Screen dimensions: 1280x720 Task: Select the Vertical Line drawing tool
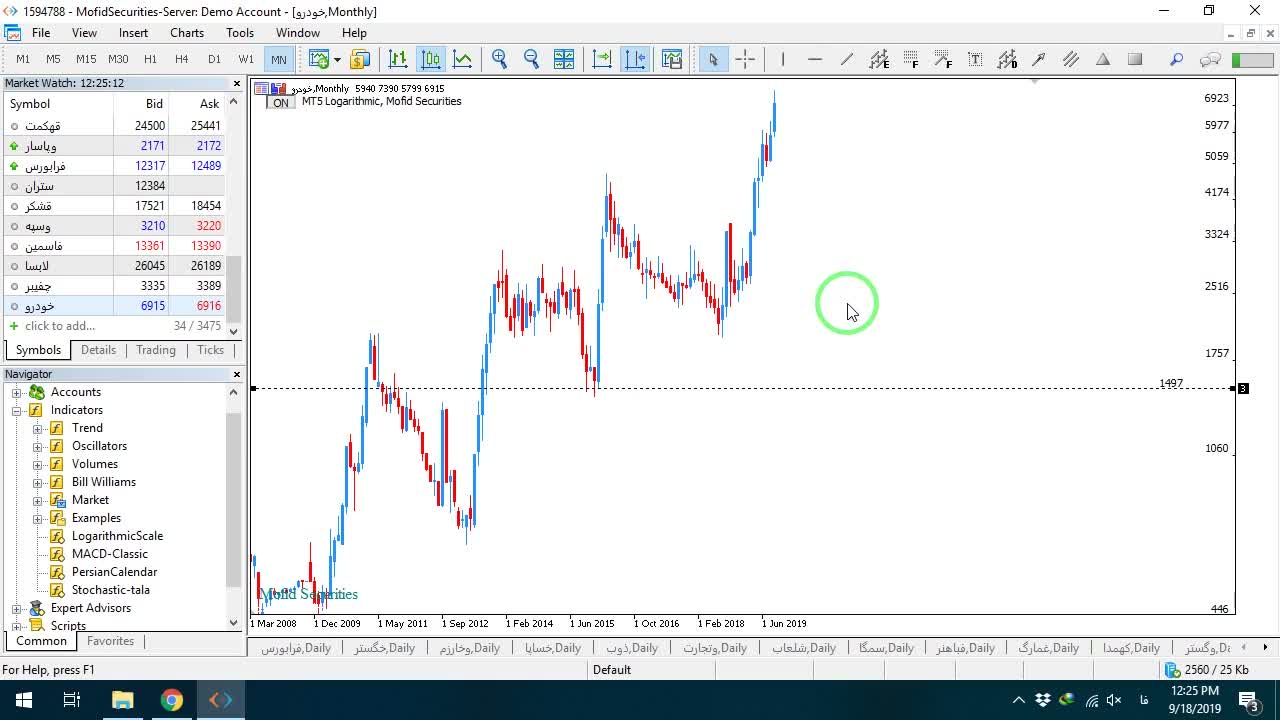click(783, 59)
